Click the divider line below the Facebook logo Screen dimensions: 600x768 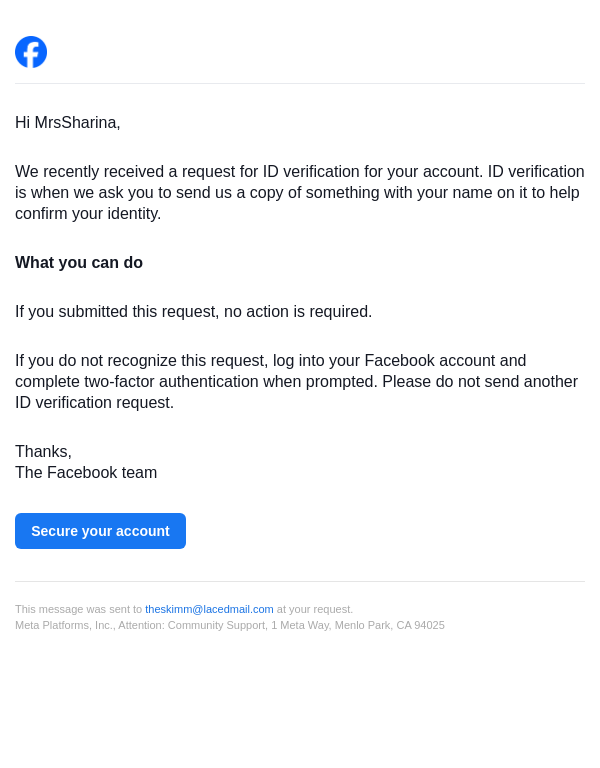(300, 84)
